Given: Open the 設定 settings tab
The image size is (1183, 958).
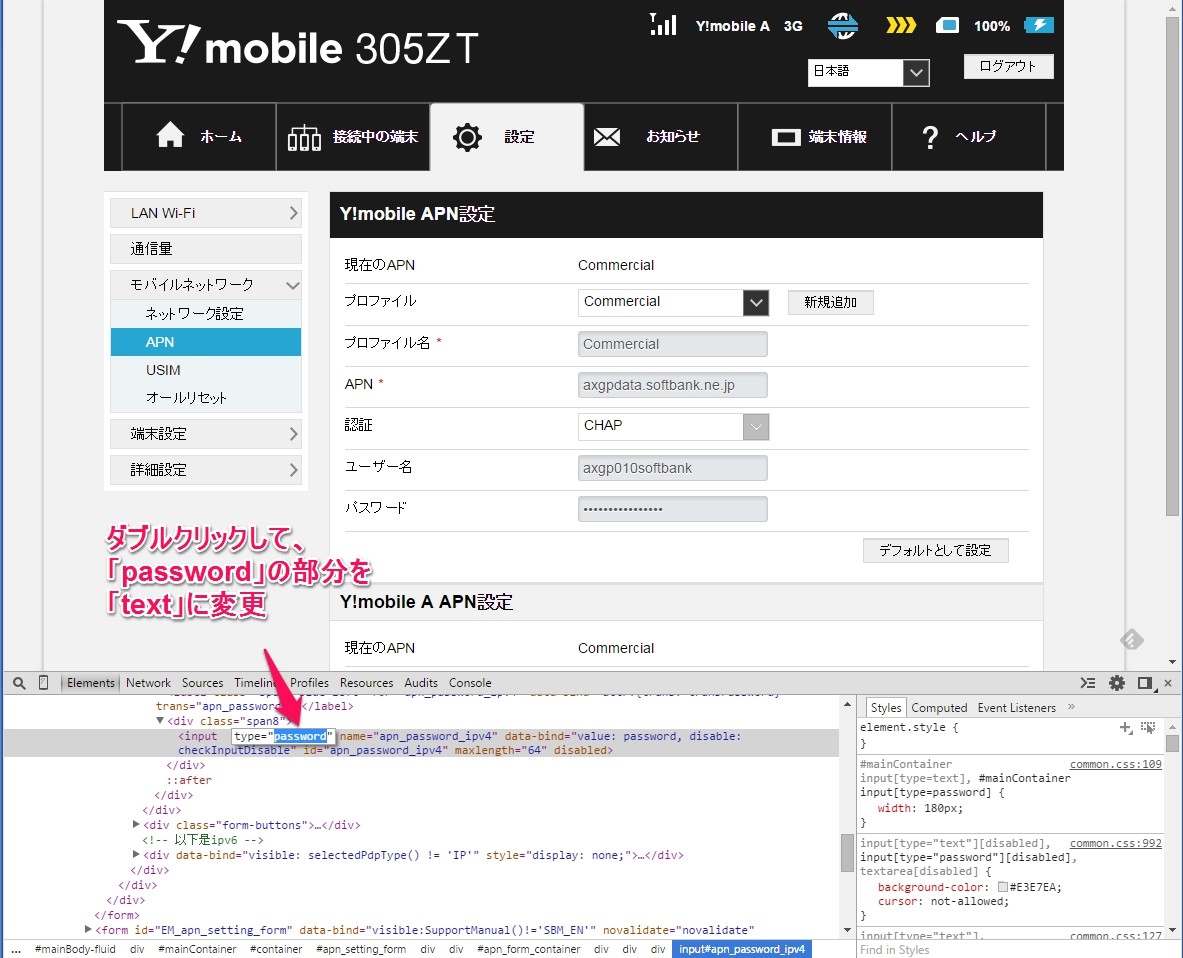Looking at the screenshot, I should [x=507, y=137].
